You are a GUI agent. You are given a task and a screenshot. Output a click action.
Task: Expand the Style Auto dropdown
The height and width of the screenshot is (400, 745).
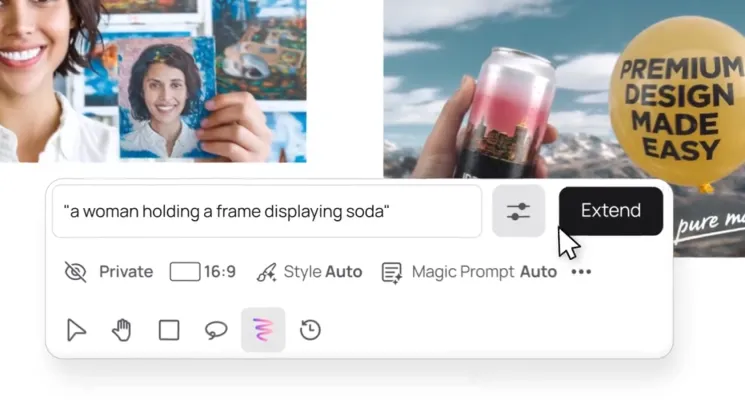tap(323, 272)
